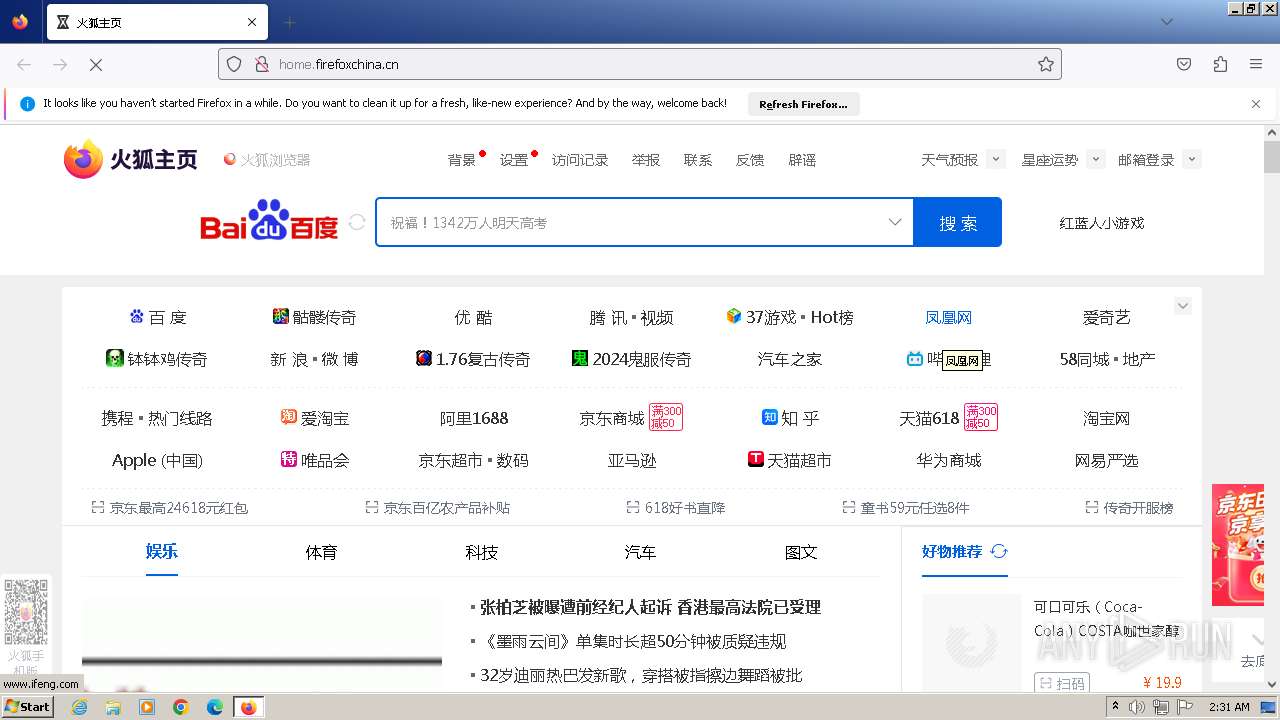Stop loading the page in the toolbar

click(x=96, y=64)
